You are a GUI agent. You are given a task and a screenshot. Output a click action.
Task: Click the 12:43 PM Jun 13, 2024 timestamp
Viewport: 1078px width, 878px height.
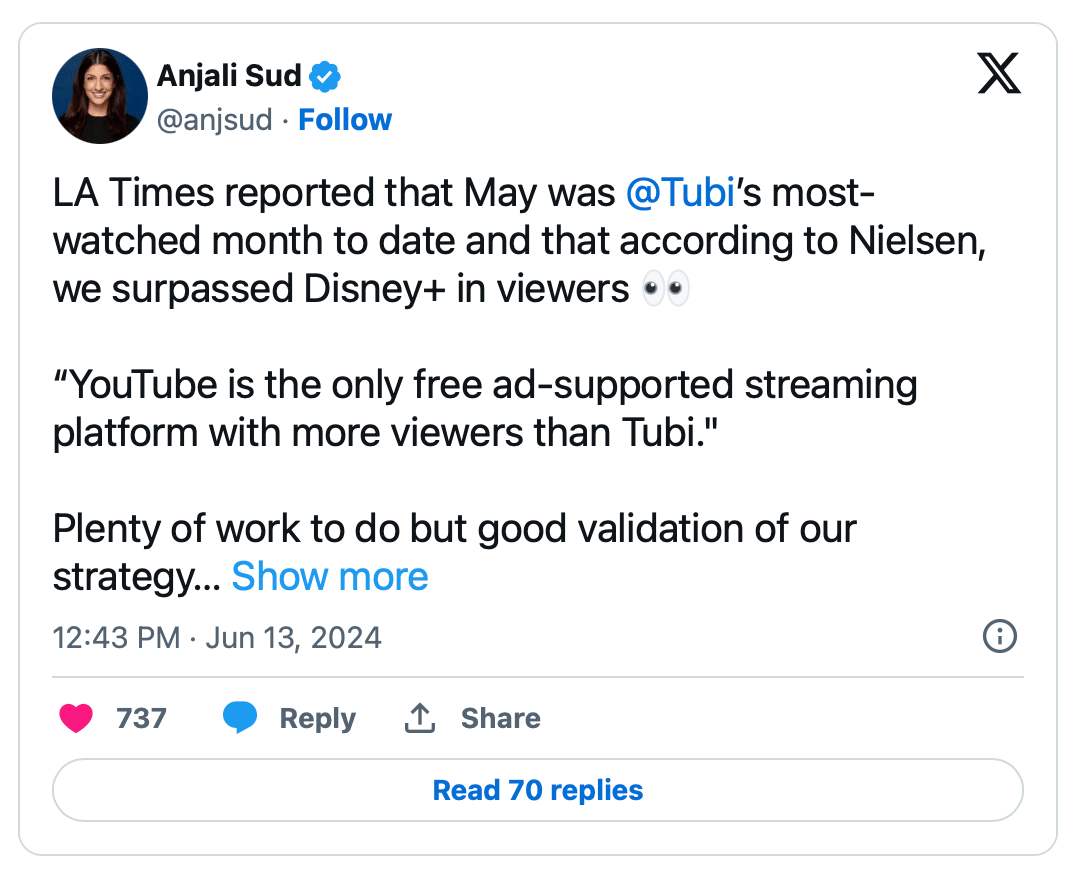[217, 637]
